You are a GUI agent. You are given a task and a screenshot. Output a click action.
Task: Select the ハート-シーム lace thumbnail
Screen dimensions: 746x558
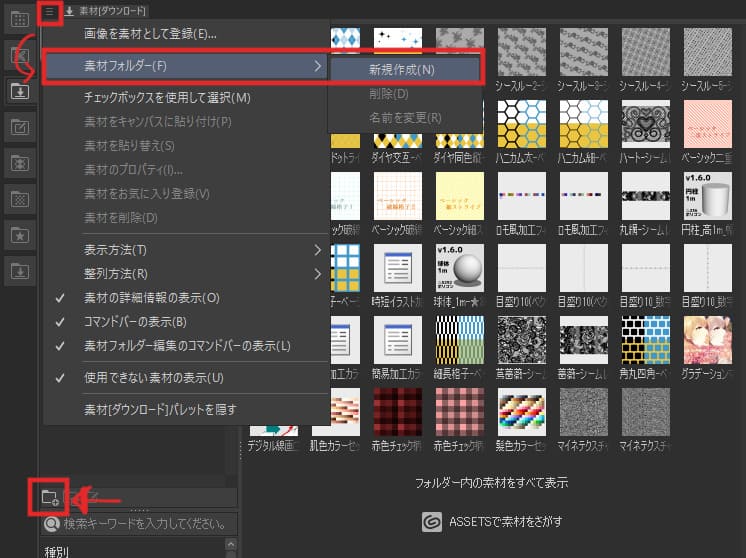pyautogui.click(x=646, y=124)
